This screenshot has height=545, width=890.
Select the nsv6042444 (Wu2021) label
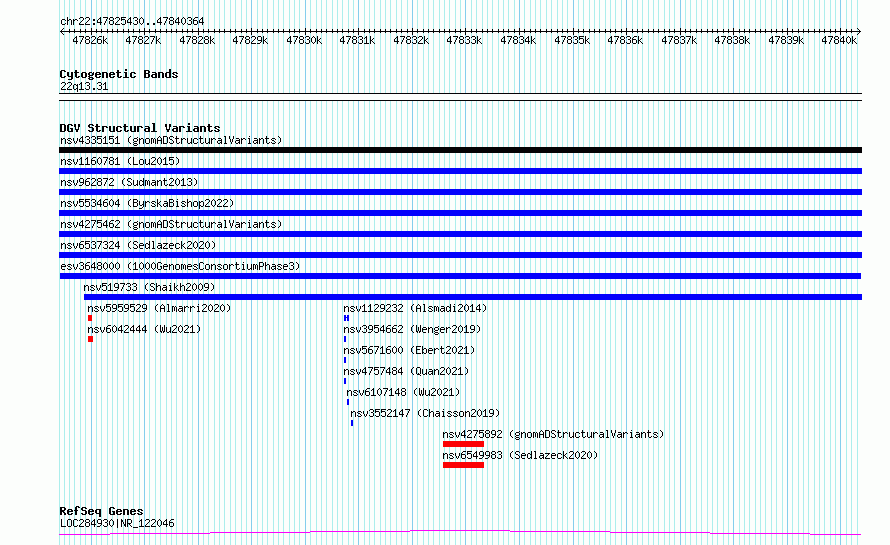pos(144,329)
